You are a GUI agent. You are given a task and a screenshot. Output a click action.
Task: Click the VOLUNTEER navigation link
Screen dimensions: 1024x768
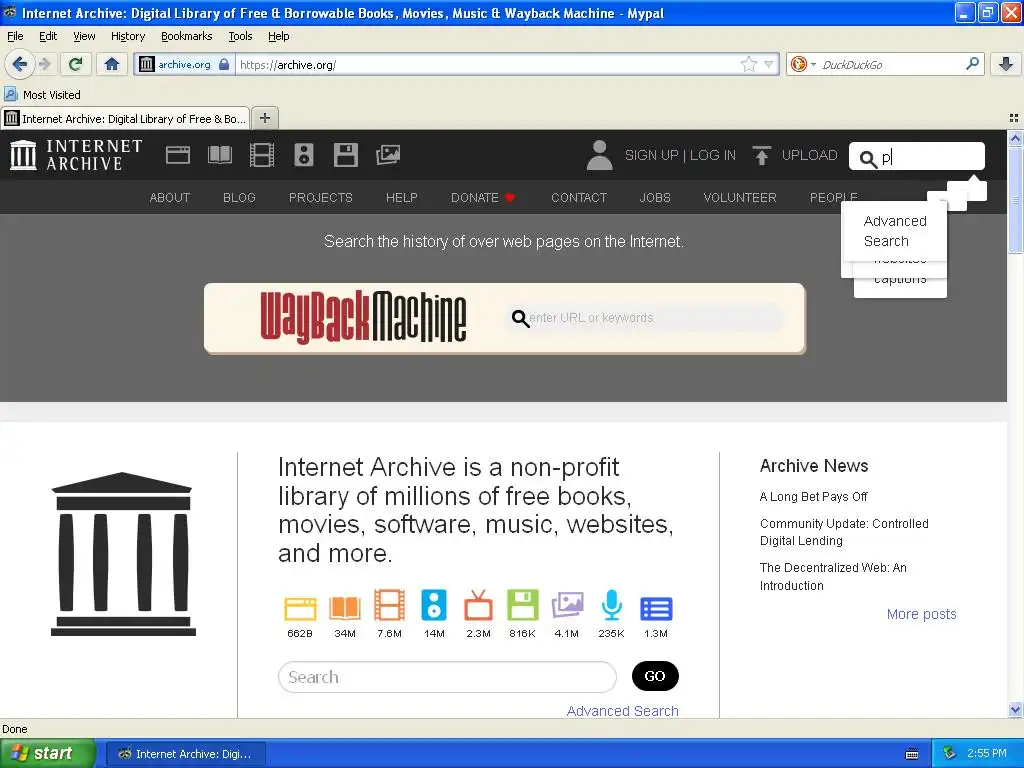pos(740,197)
